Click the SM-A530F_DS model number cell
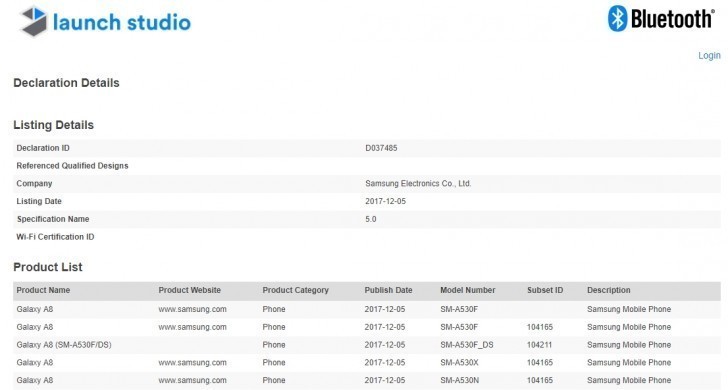This screenshot has width=728, height=390. coord(467,345)
